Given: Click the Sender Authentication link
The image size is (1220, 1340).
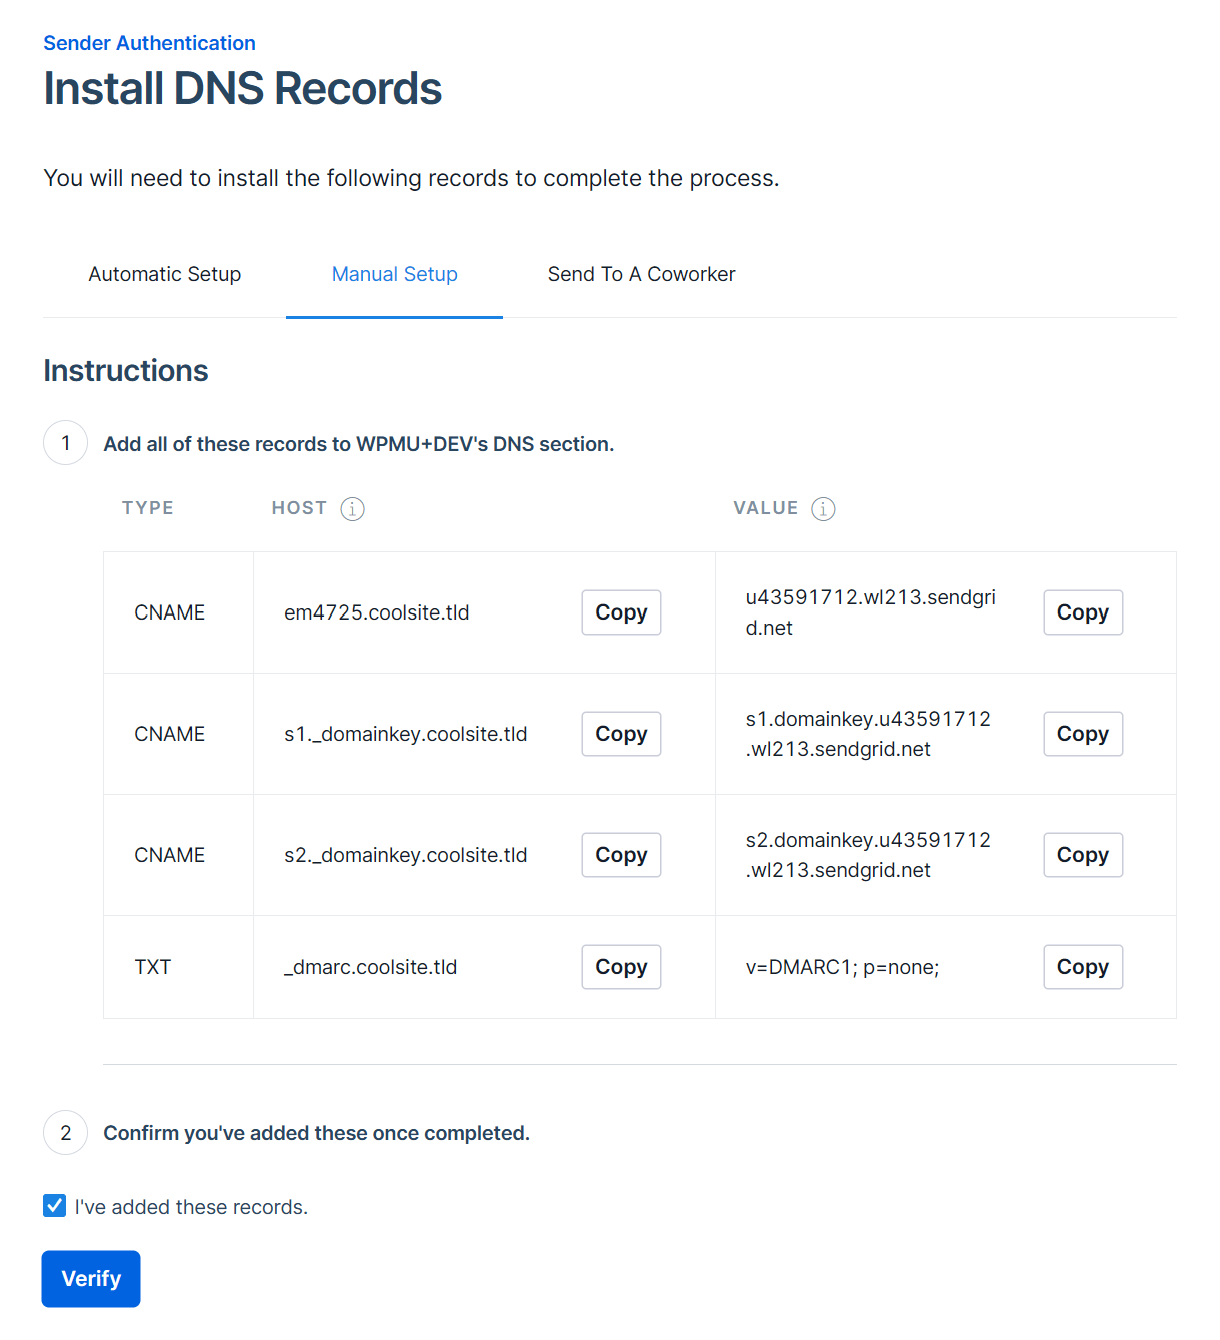Looking at the screenshot, I should [x=148, y=43].
